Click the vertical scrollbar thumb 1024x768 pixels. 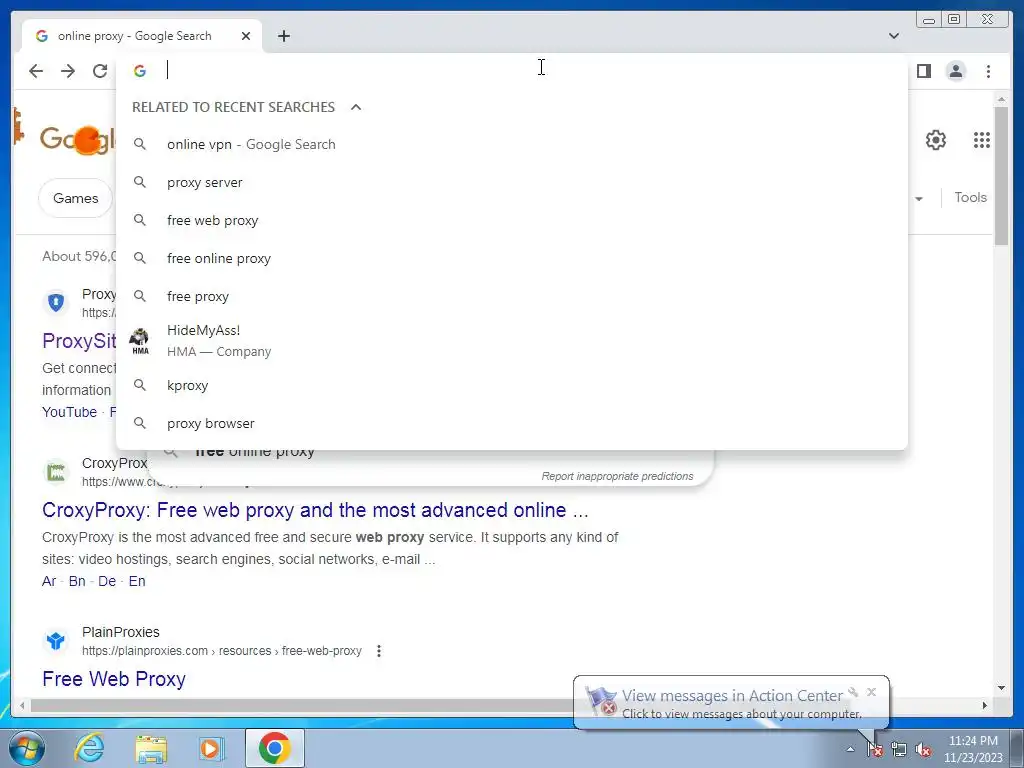(1001, 176)
